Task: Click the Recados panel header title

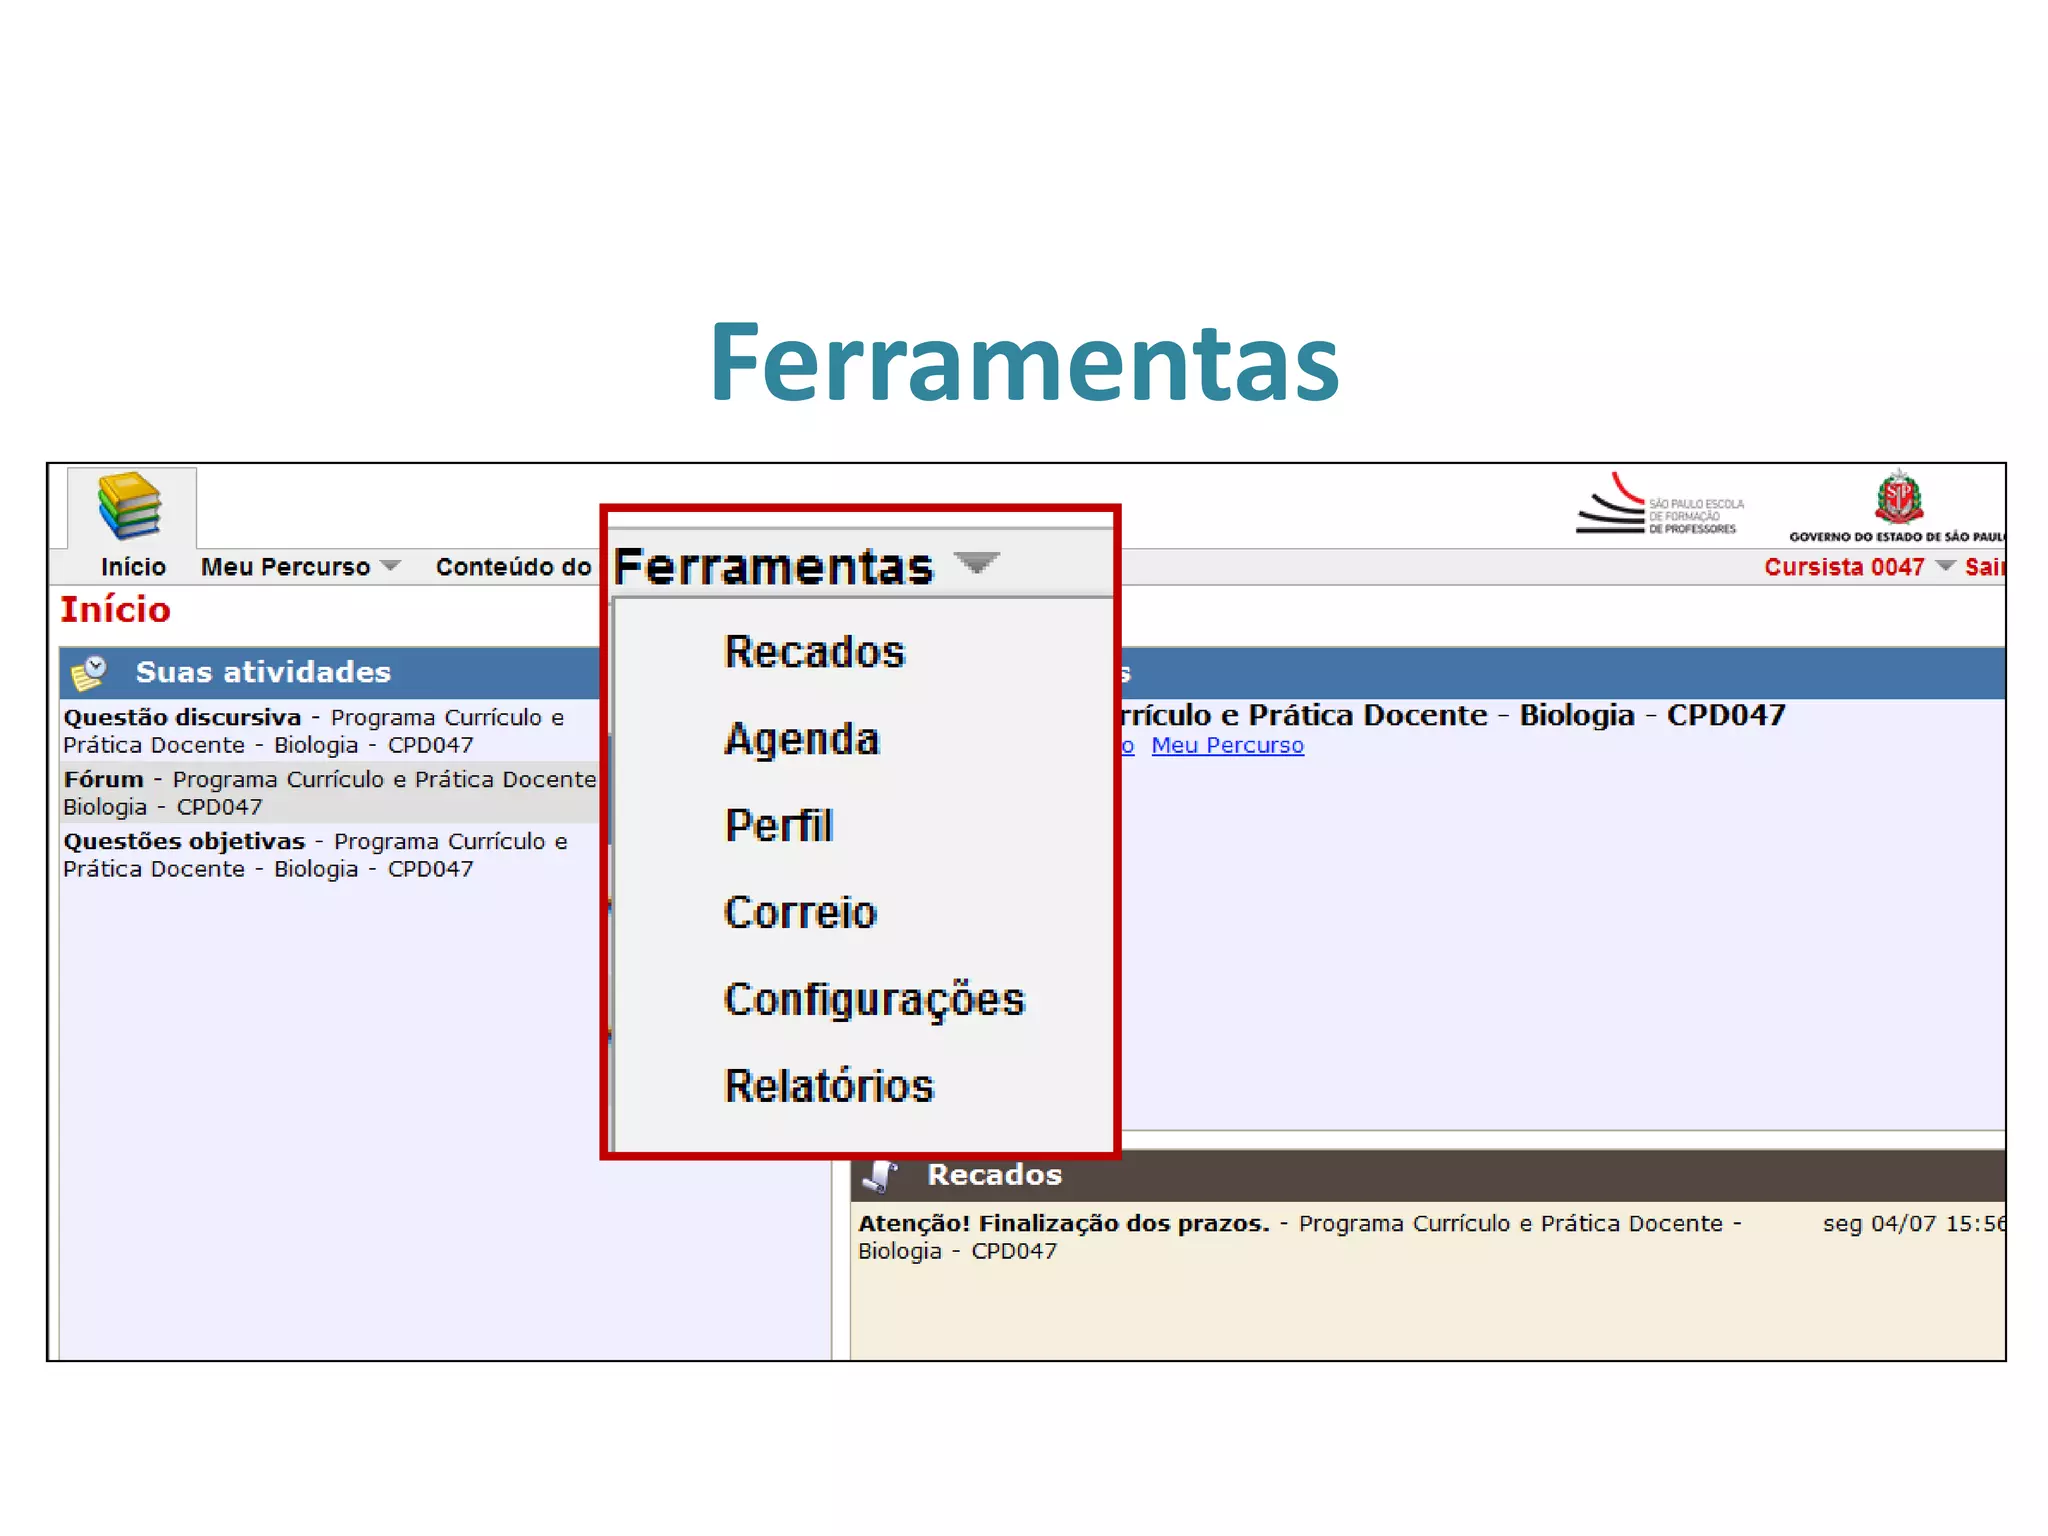Action: [994, 1175]
